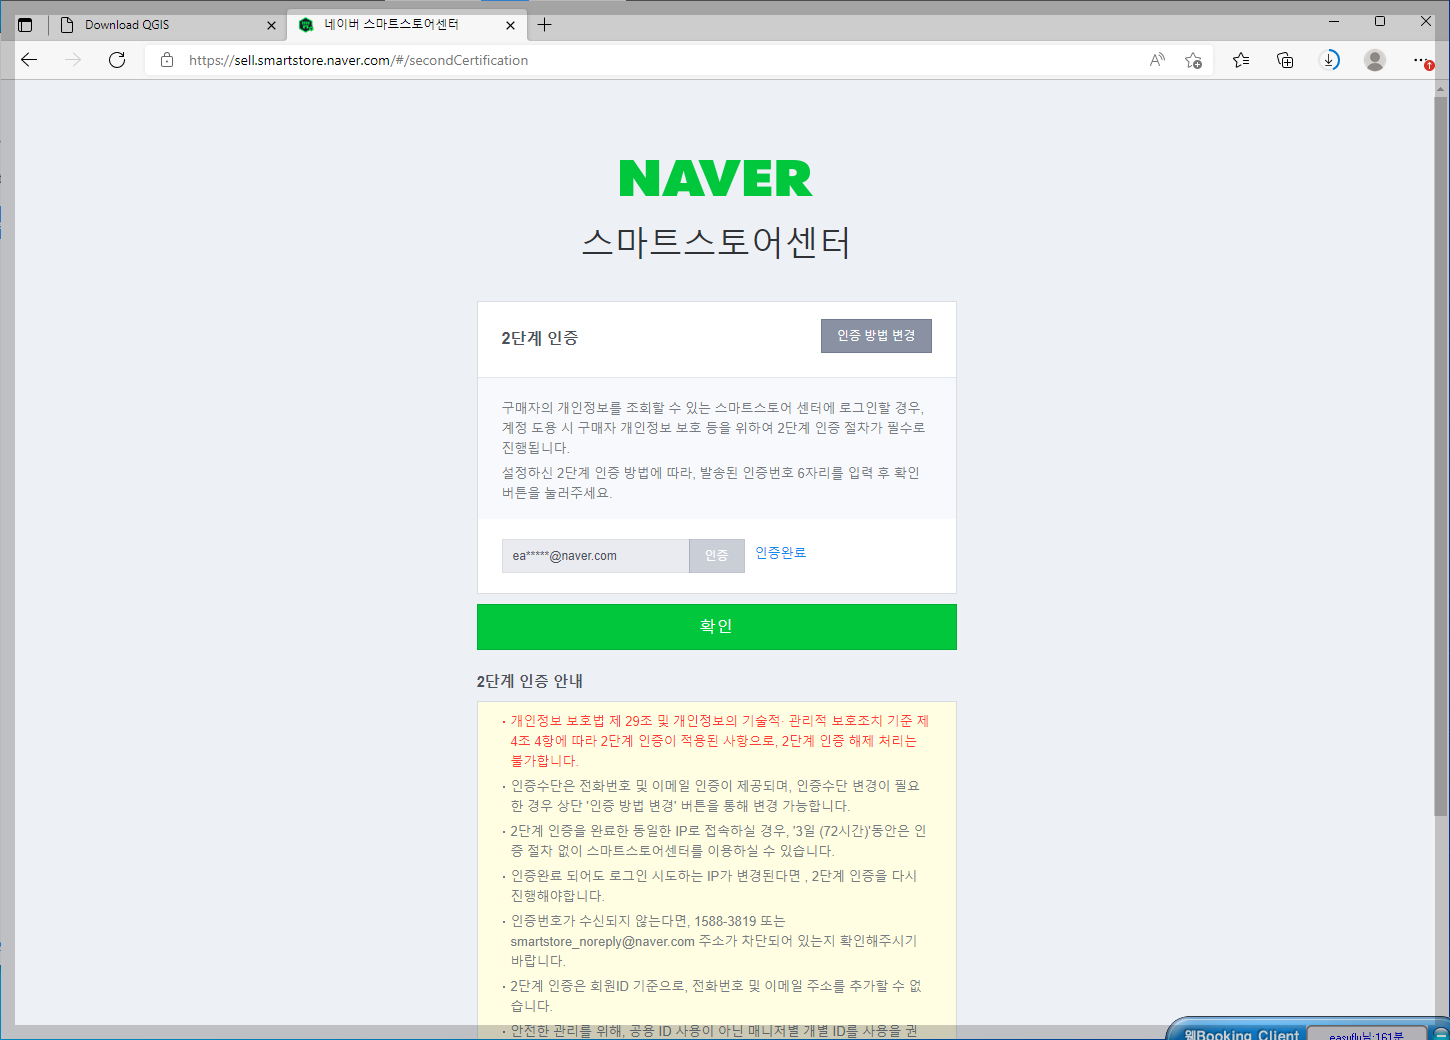1450x1040 pixels.
Task: Close the Download QGIS tab
Action: click(271, 25)
